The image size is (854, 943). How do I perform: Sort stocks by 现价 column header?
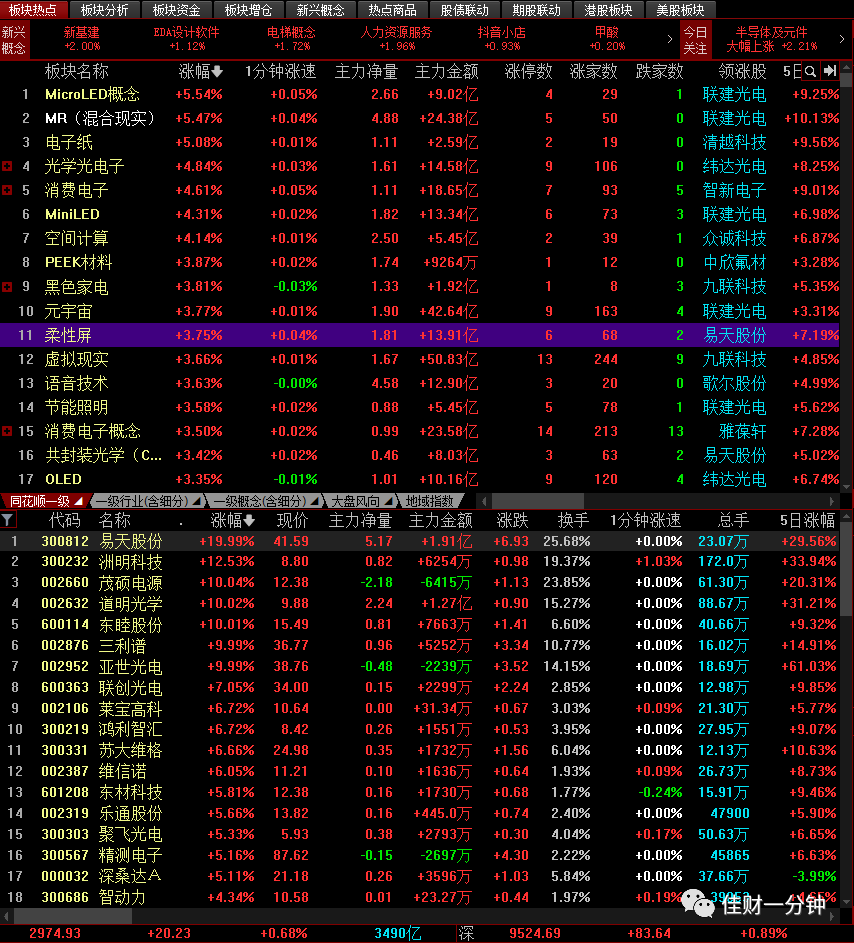(292, 520)
